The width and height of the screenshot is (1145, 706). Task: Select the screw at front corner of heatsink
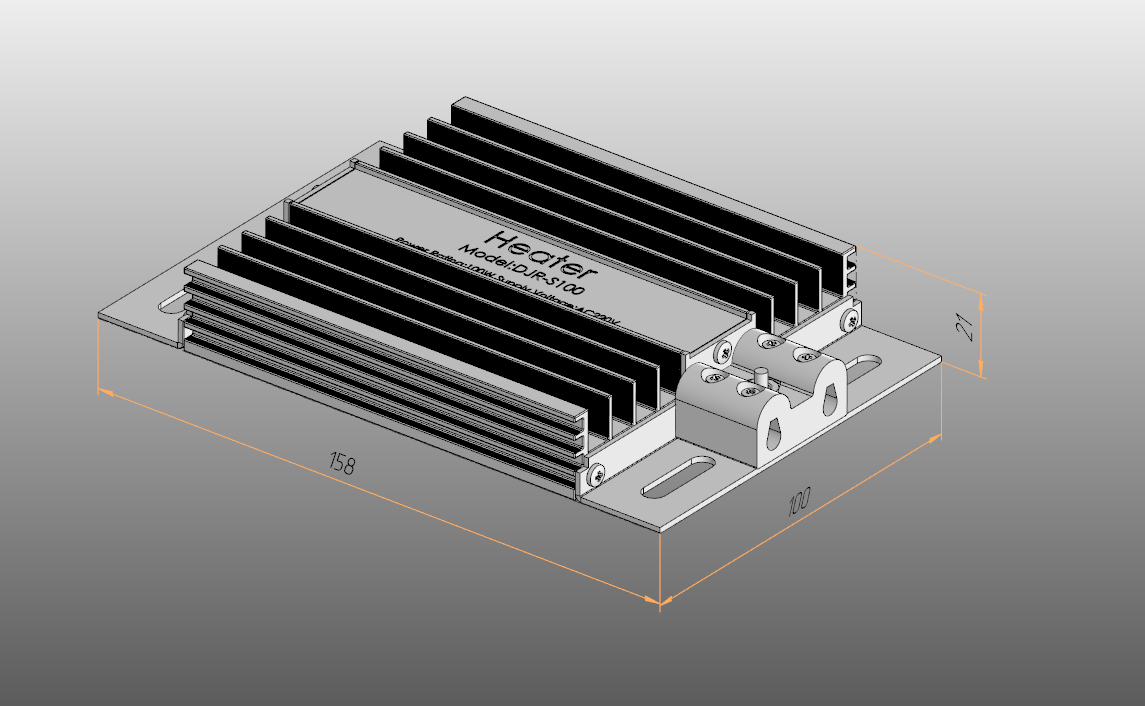pos(597,472)
